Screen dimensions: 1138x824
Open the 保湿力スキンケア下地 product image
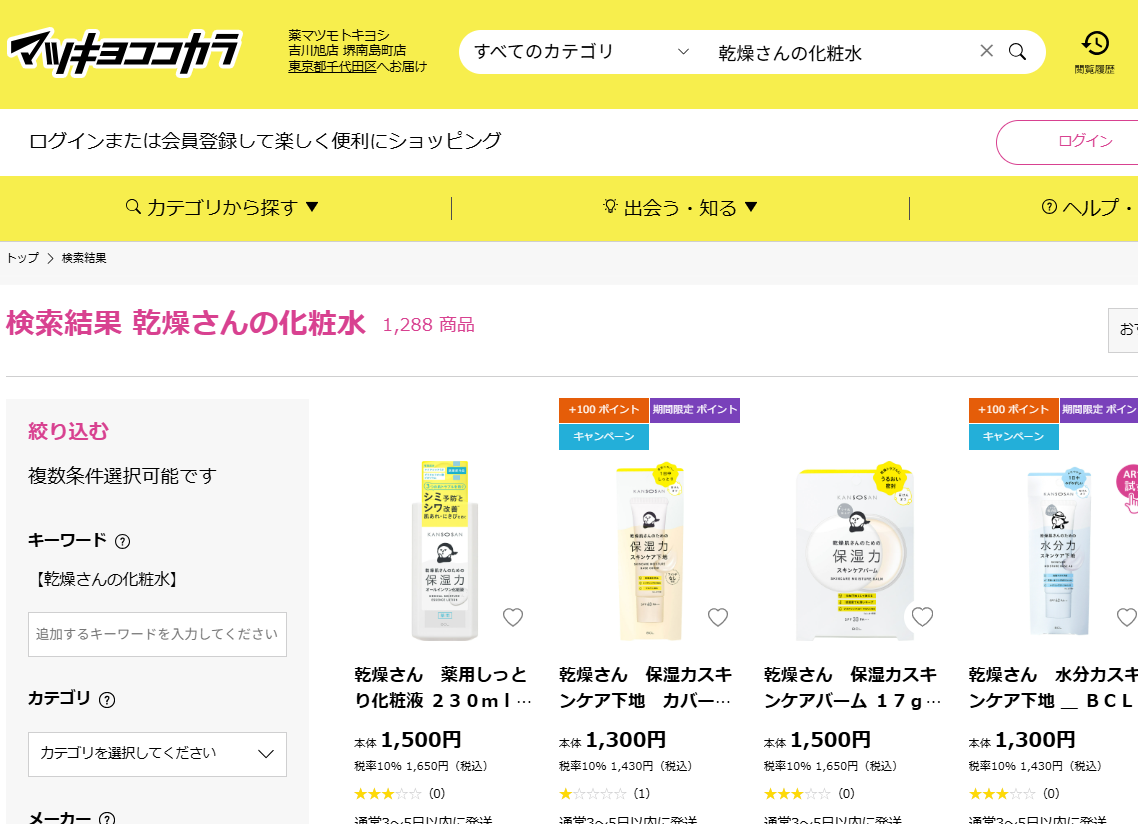tap(650, 551)
